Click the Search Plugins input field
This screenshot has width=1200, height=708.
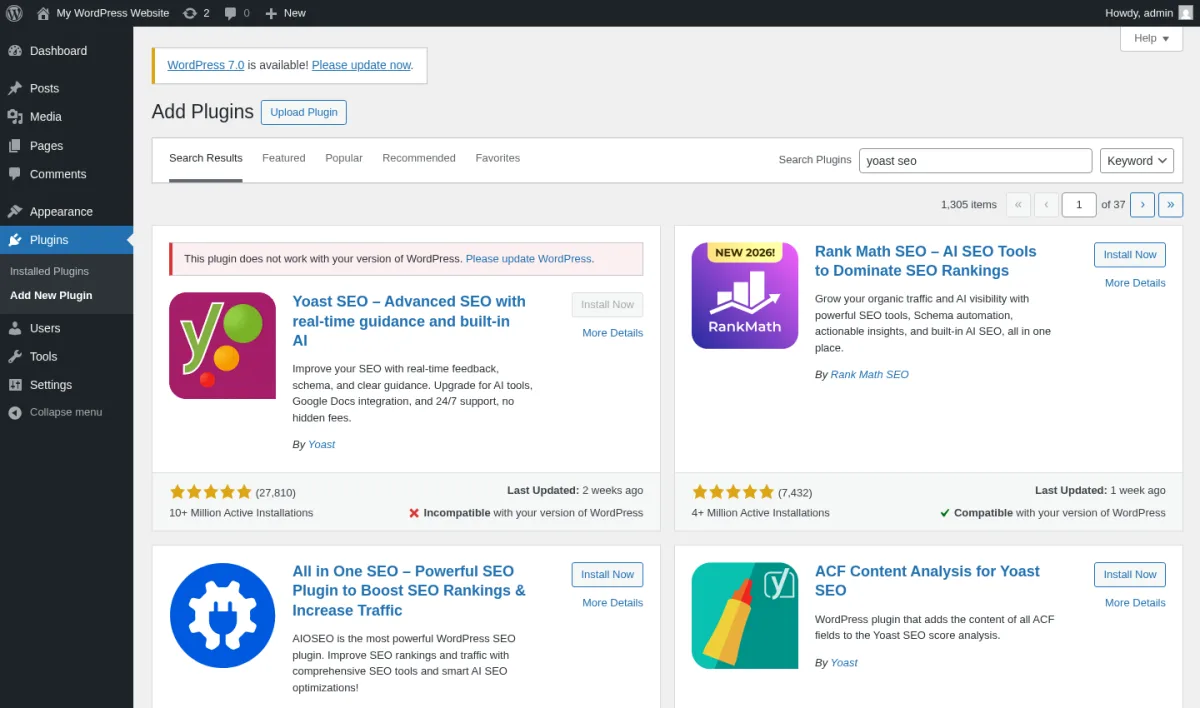coord(975,161)
